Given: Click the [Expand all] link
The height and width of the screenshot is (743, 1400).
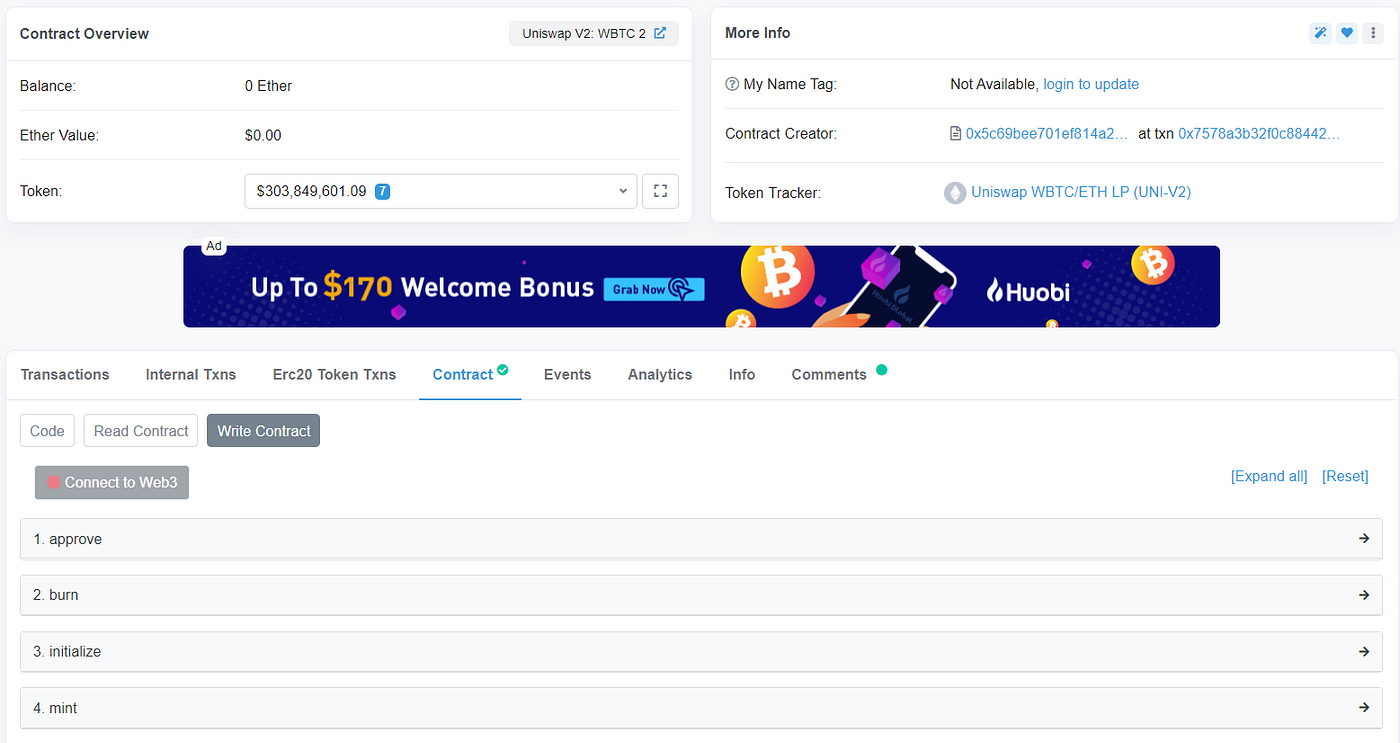Looking at the screenshot, I should coord(1269,476).
